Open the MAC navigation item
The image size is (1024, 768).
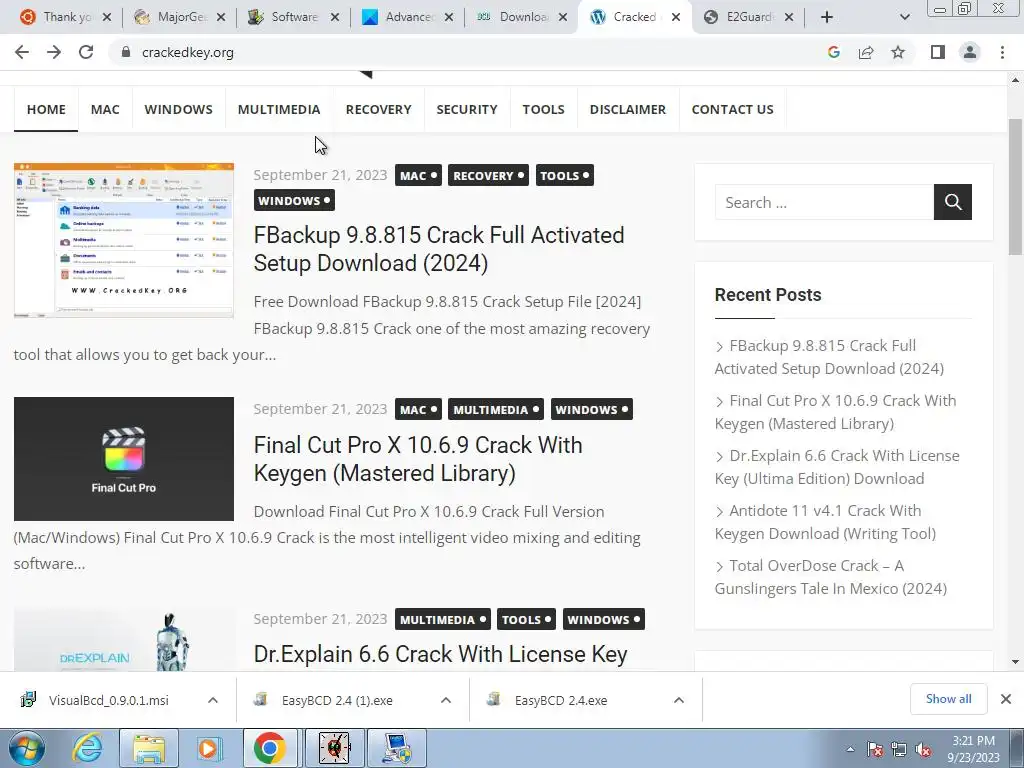tap(105, 109)
